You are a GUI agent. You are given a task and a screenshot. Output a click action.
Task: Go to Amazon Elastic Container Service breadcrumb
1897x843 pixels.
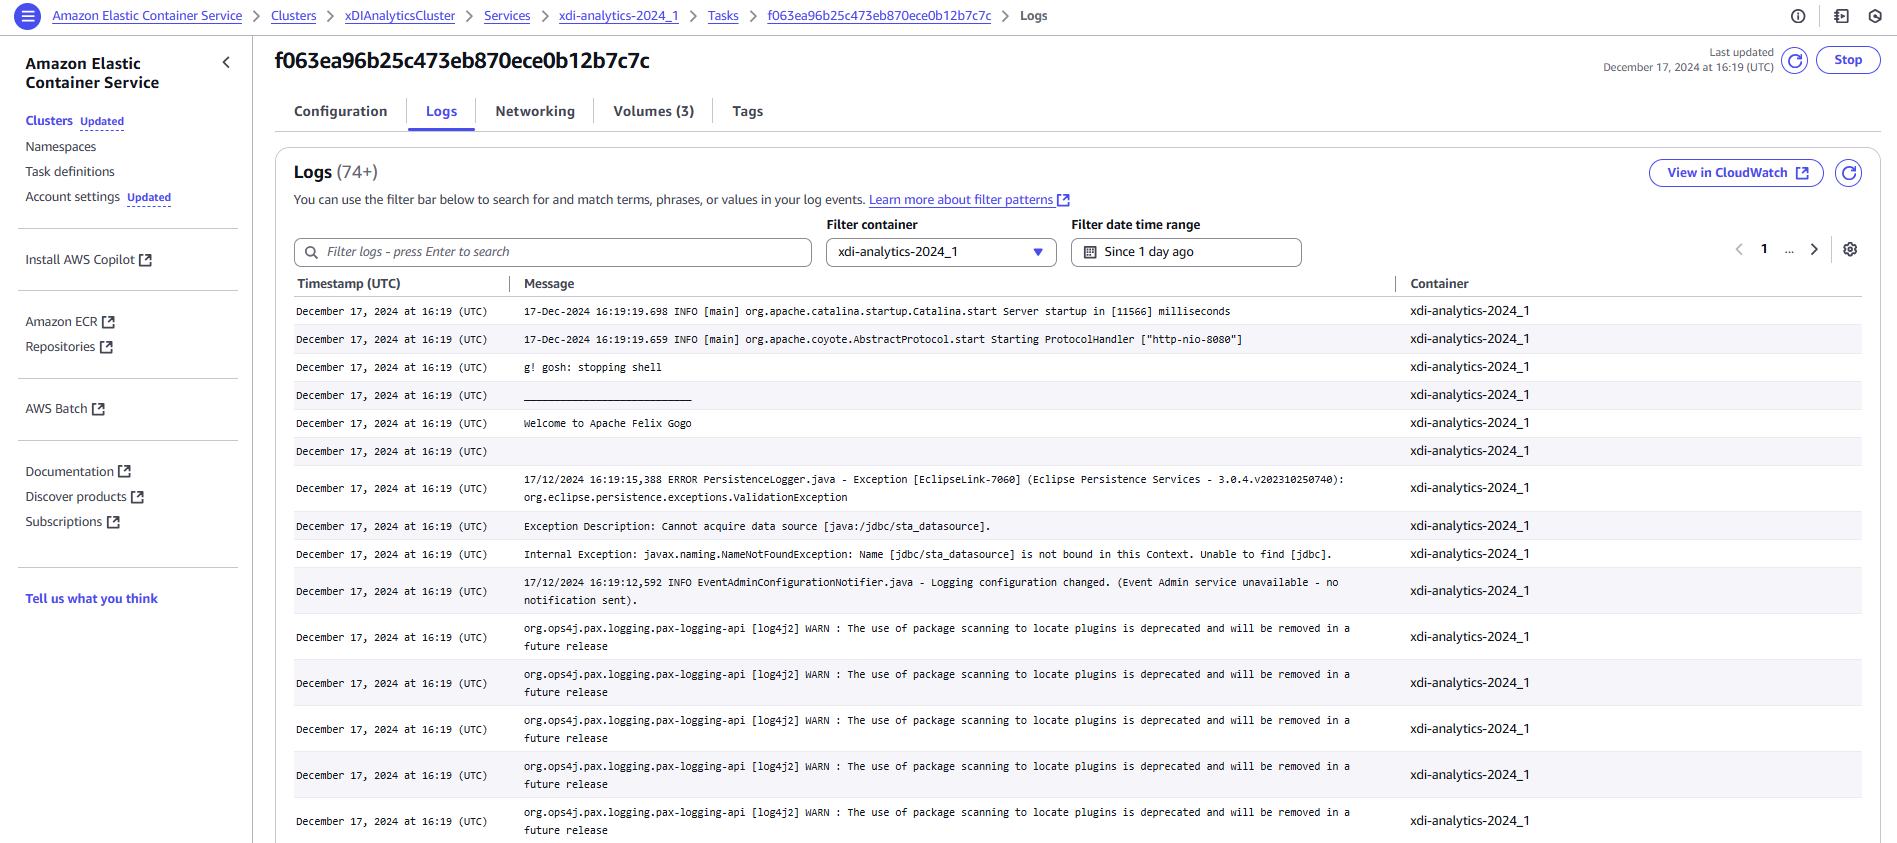tap(147, 16)
